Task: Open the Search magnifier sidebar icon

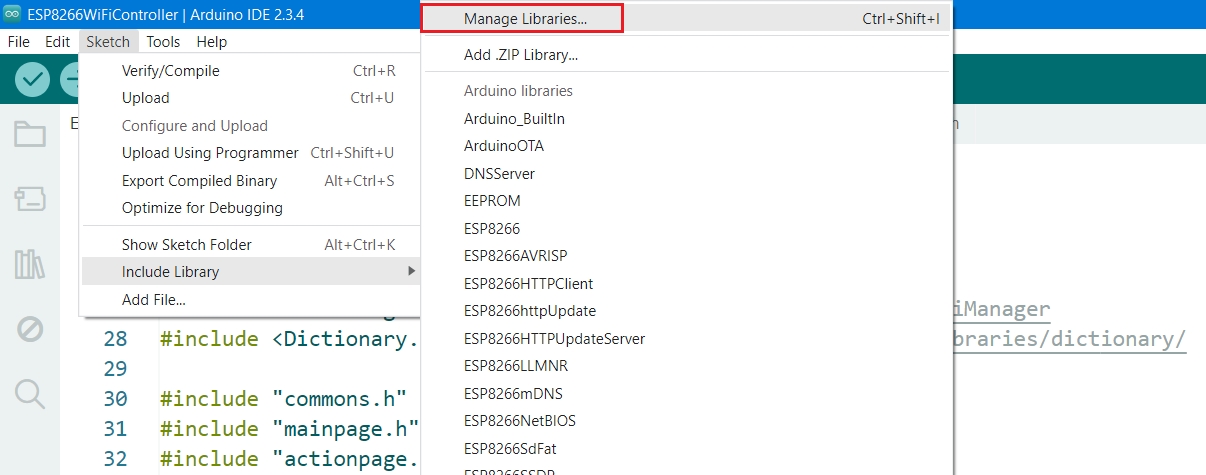Action: pos(30,394)
